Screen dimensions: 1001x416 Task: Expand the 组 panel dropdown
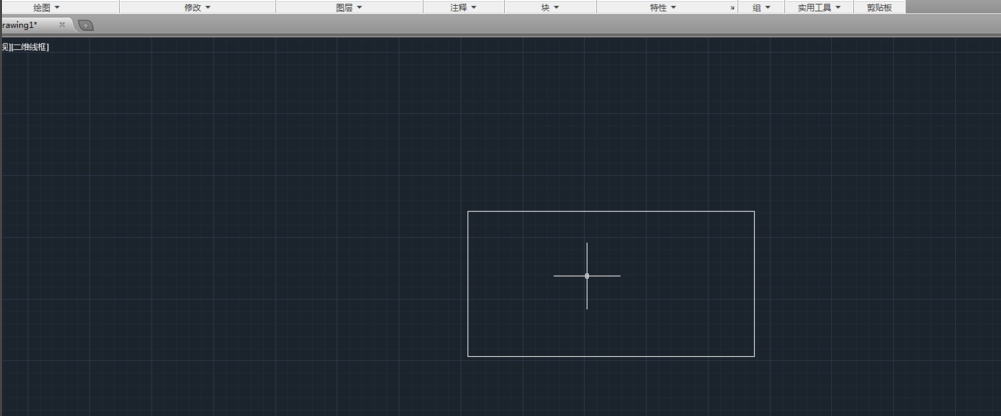(x=761, y=8)
